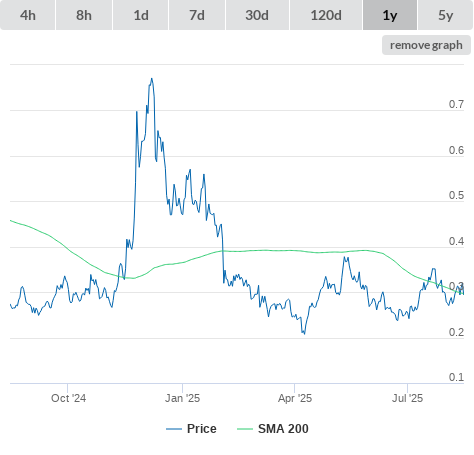Click the 0.5 y-axis label

click(456, 195)
